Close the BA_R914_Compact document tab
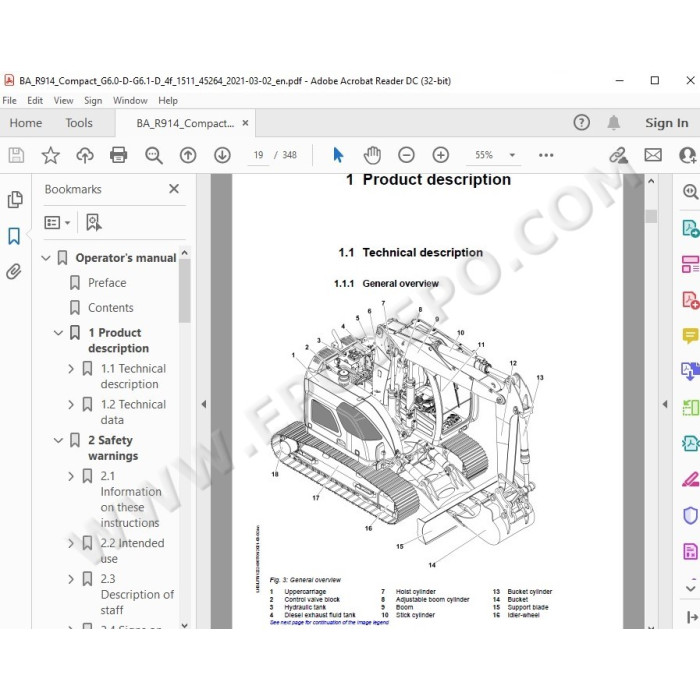The image size is (700, 700). coord(245,123)
